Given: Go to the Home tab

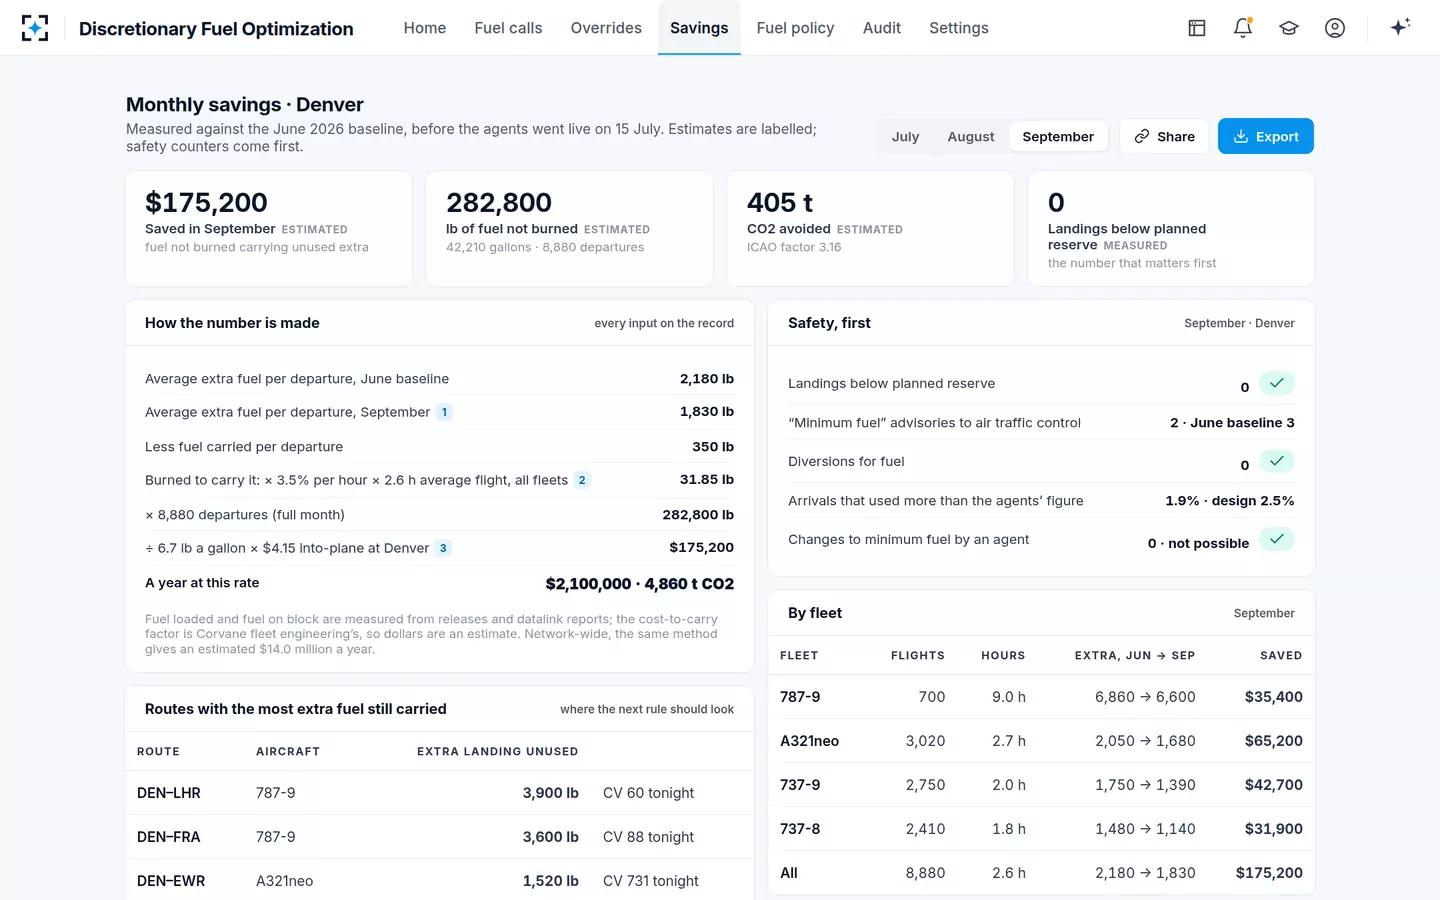Looking at the screenshot, I should point(425,28).
